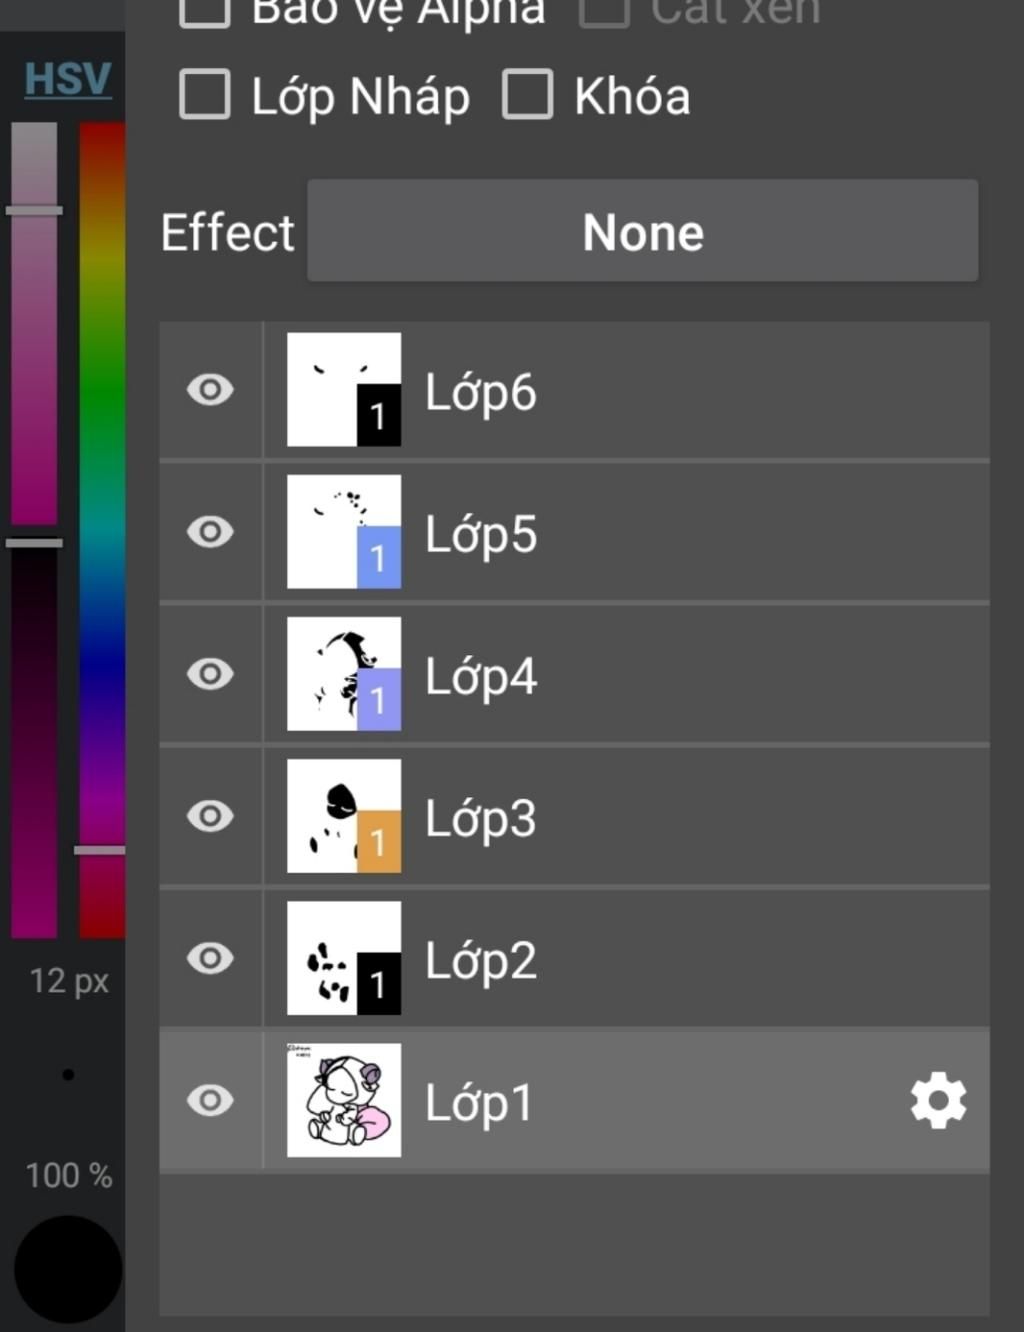Open settings gear for Lớp1 layer
Viewport: 1024px width, 1332px height.
[x=938, y=1101]
